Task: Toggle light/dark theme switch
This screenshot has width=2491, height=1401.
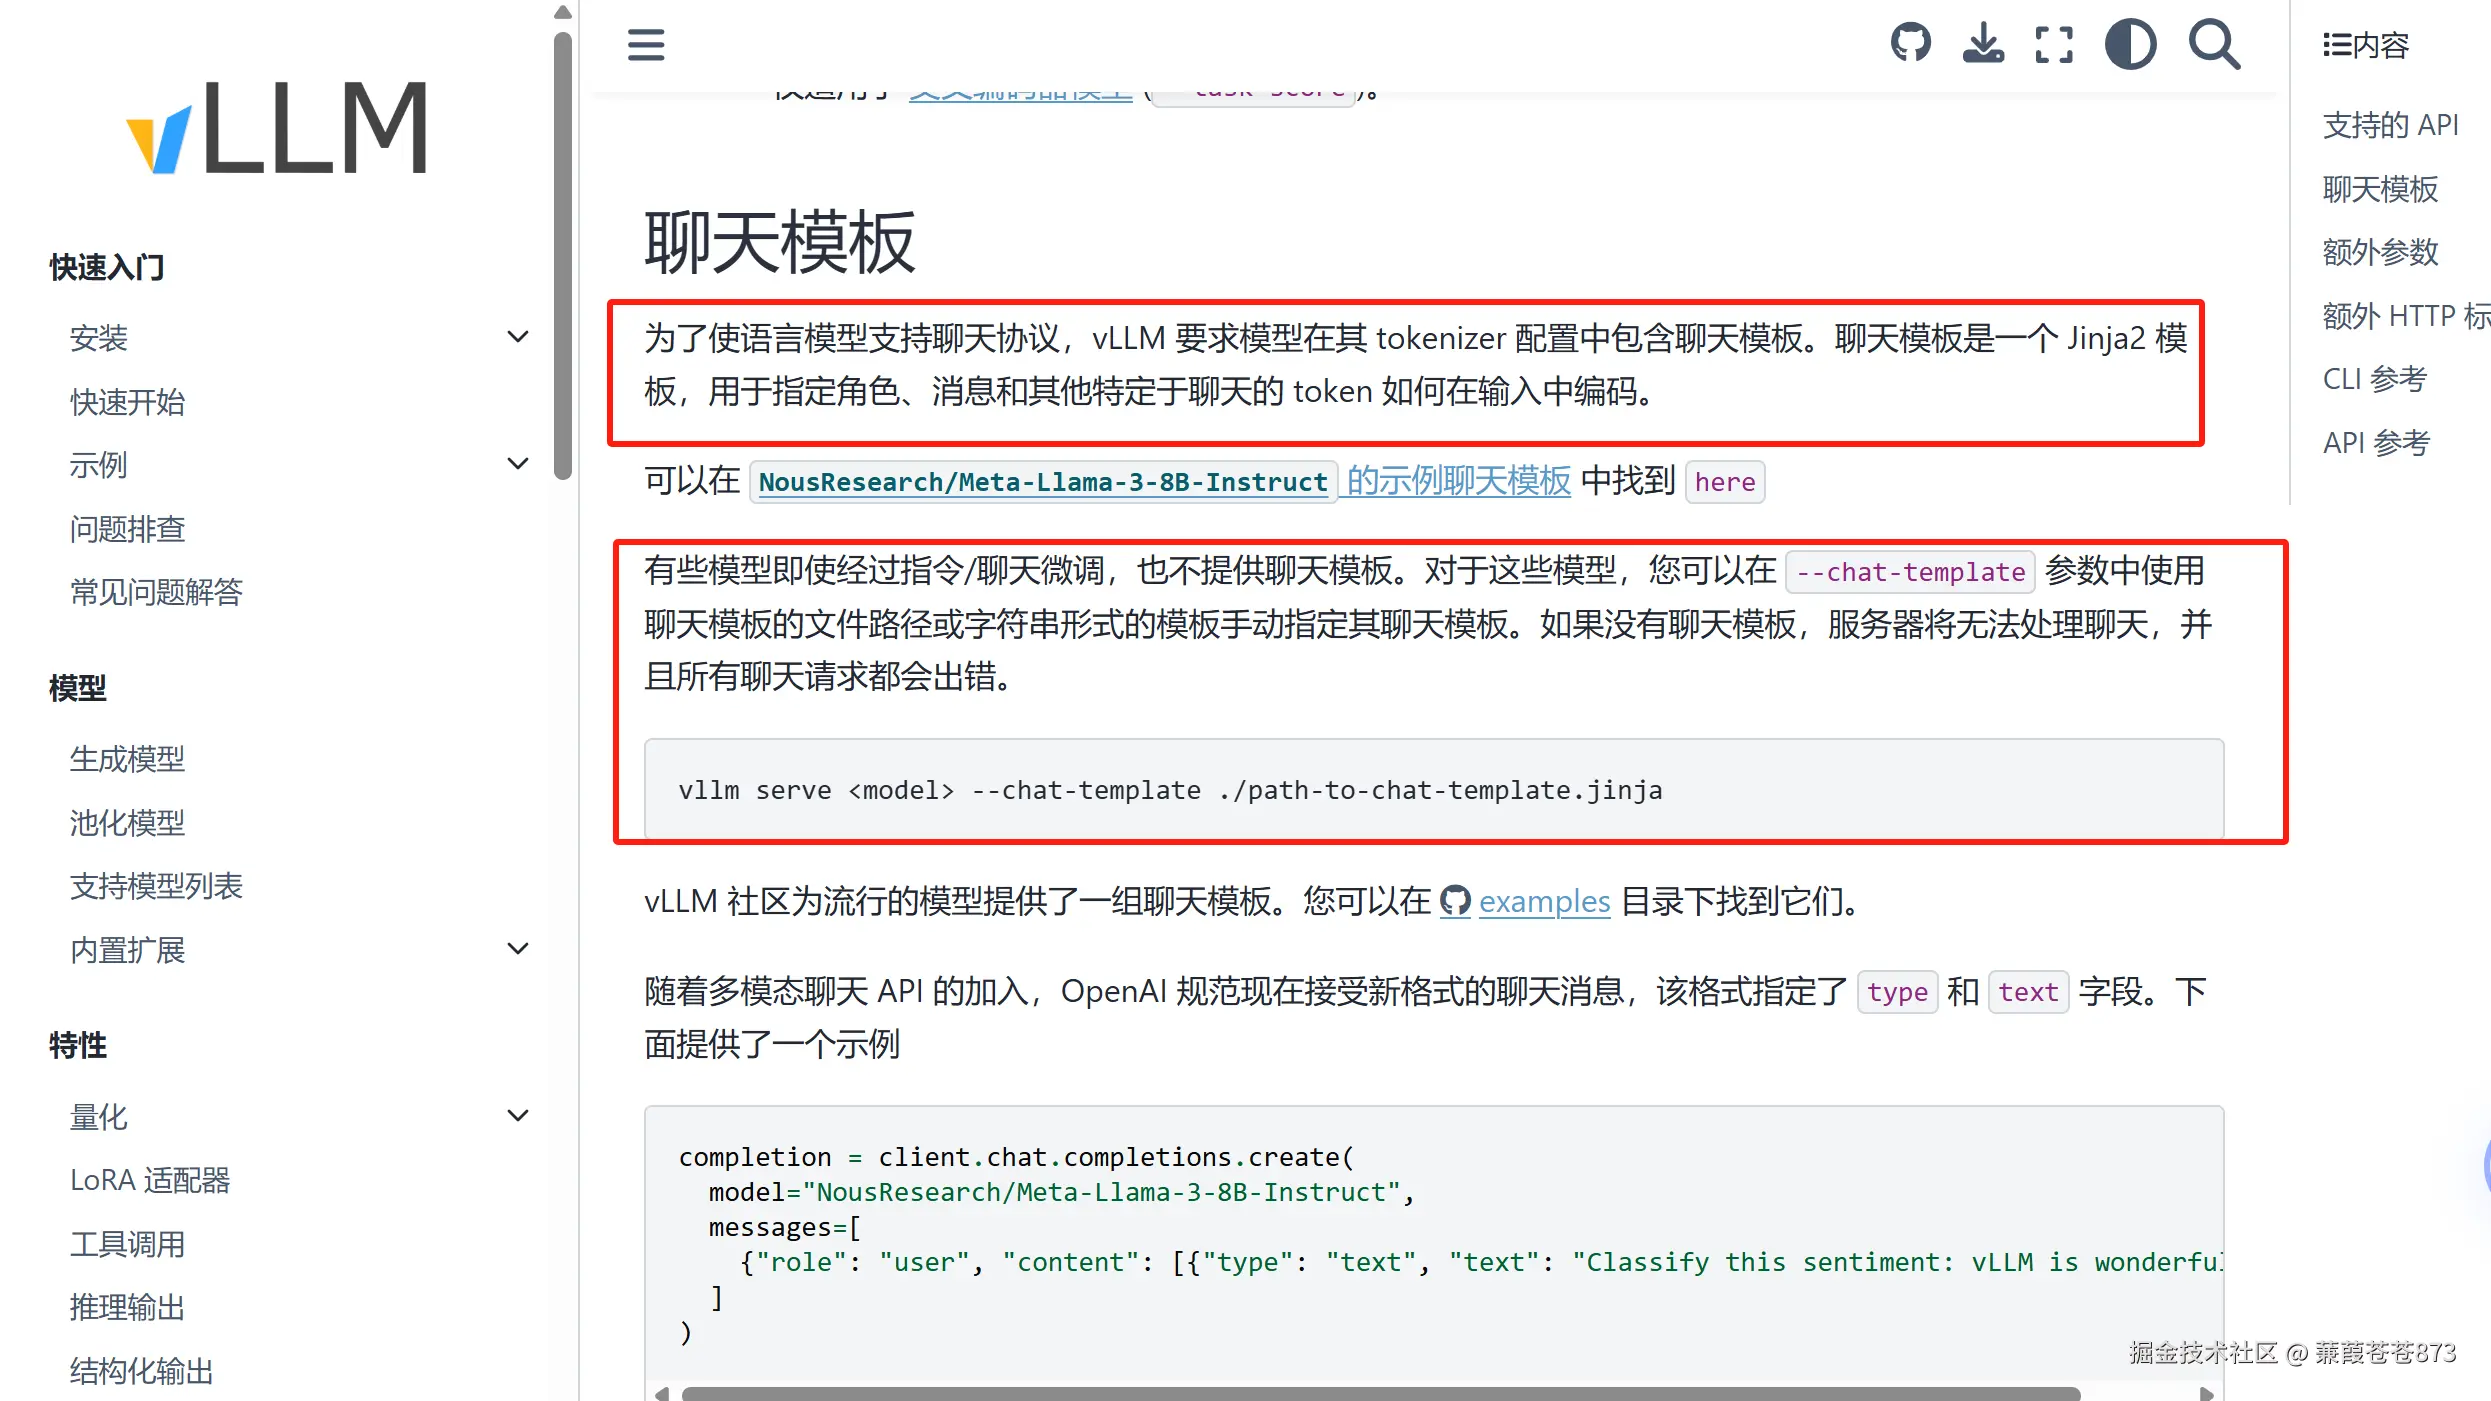Action: click(2130, 44)
